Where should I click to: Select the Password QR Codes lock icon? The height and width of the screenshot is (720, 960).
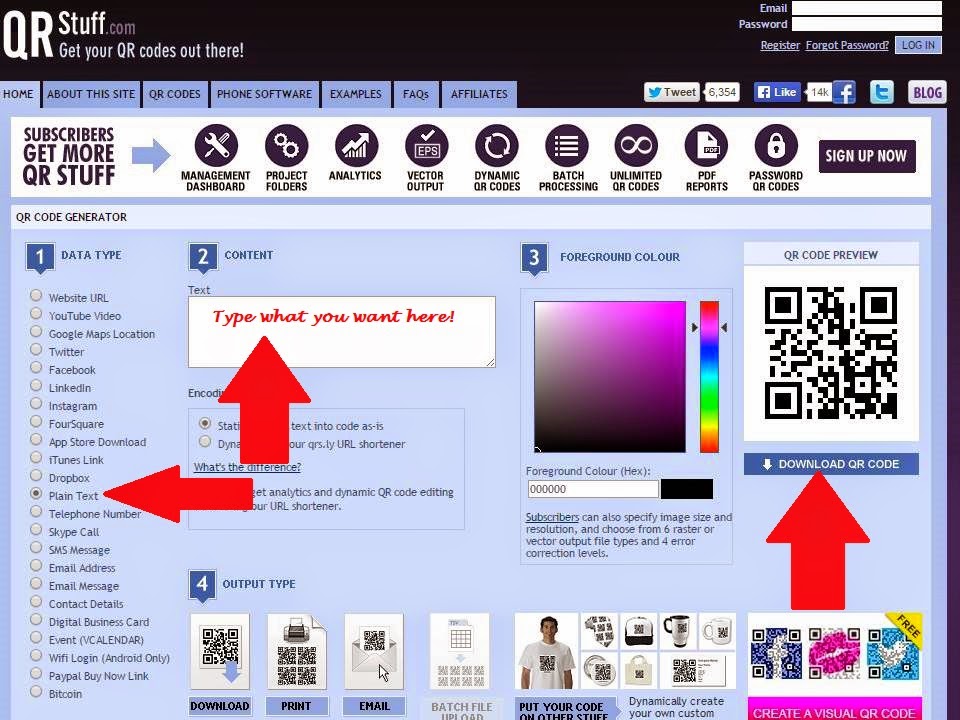[x=776, y=146]
